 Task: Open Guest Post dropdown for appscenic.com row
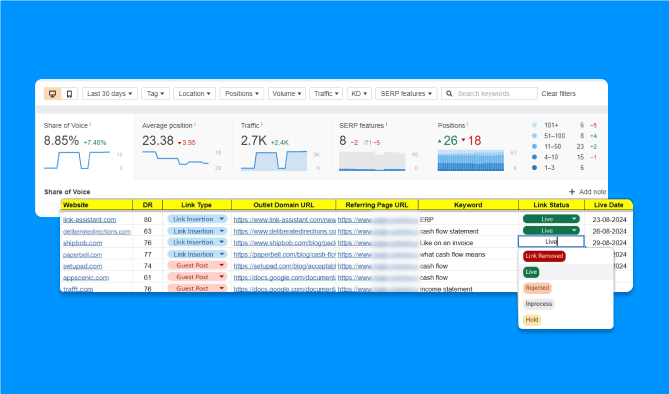[x=197, y=277]
